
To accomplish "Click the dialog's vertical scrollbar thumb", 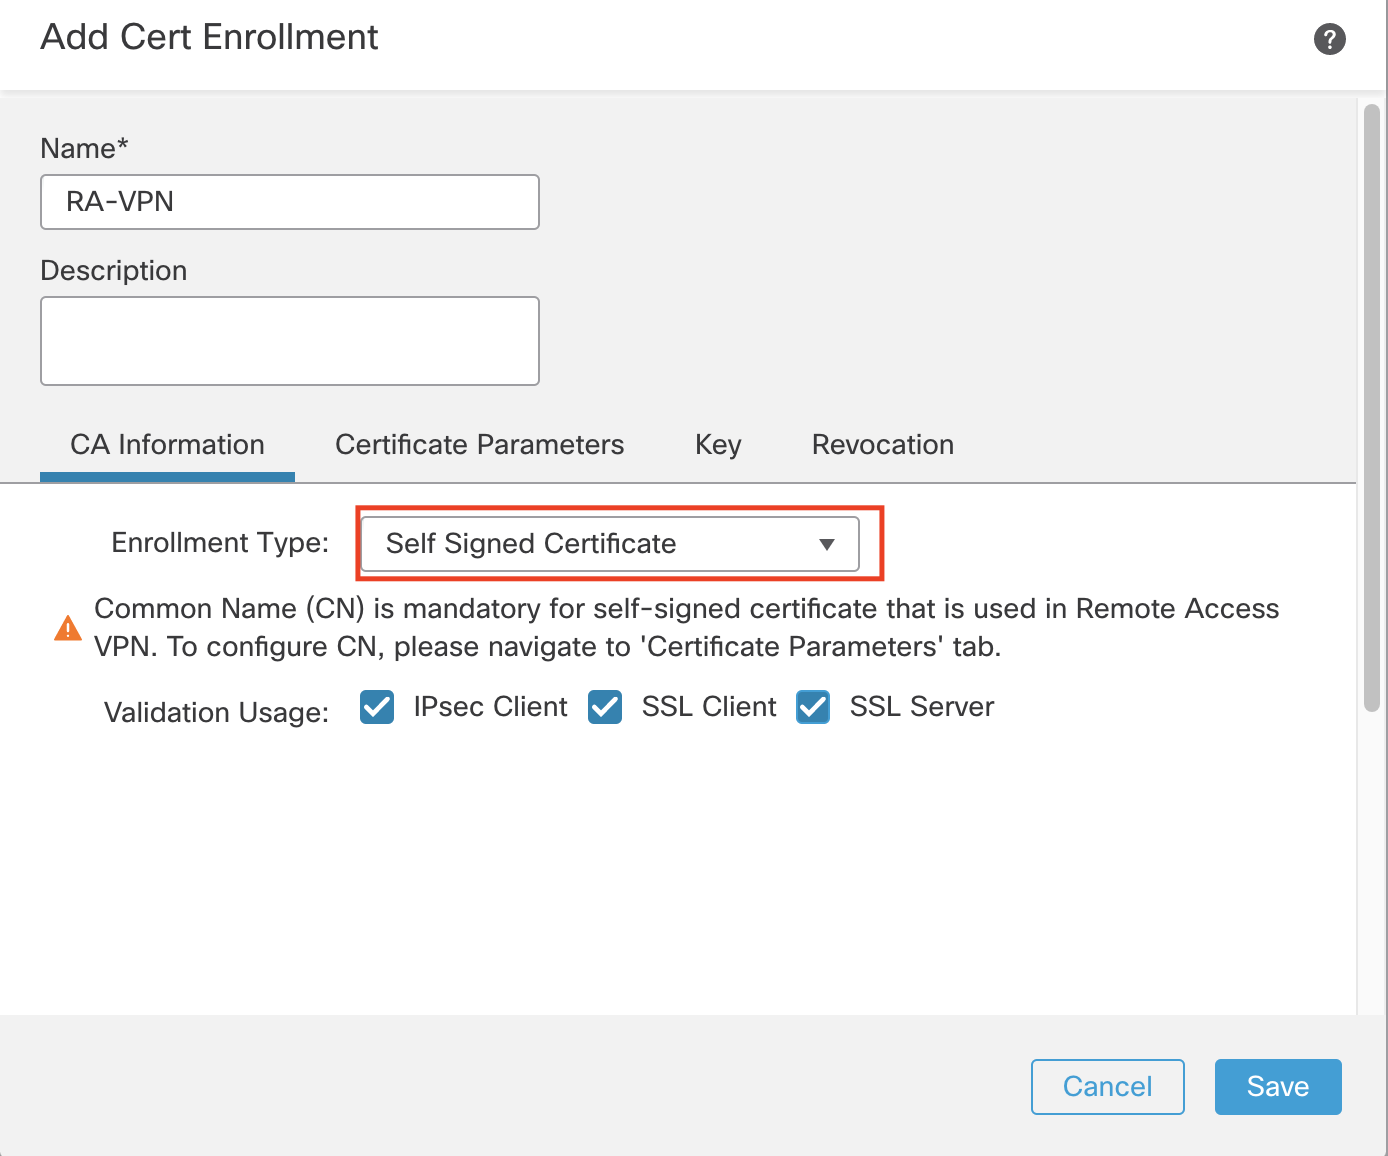I will (1372, 408).
